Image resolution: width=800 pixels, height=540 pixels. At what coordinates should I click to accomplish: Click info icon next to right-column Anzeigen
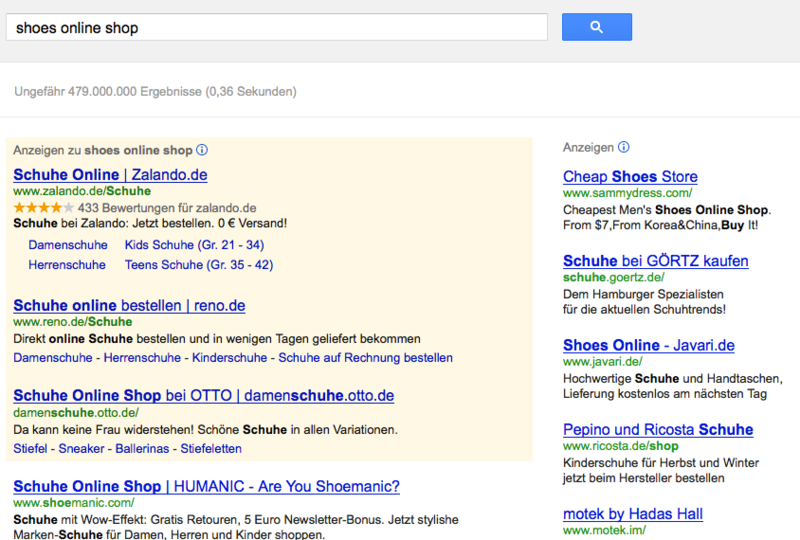(x=624, y=147)
